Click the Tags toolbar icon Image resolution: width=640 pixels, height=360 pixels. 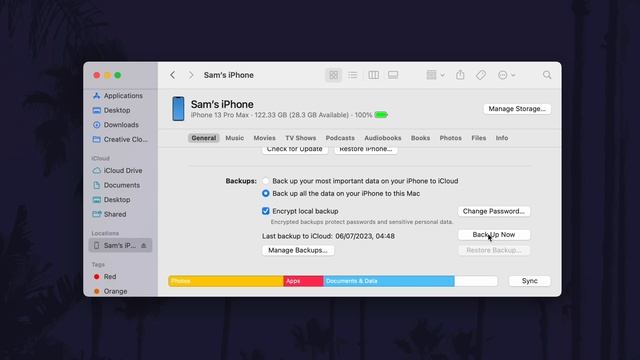click(x=481, y=75)
